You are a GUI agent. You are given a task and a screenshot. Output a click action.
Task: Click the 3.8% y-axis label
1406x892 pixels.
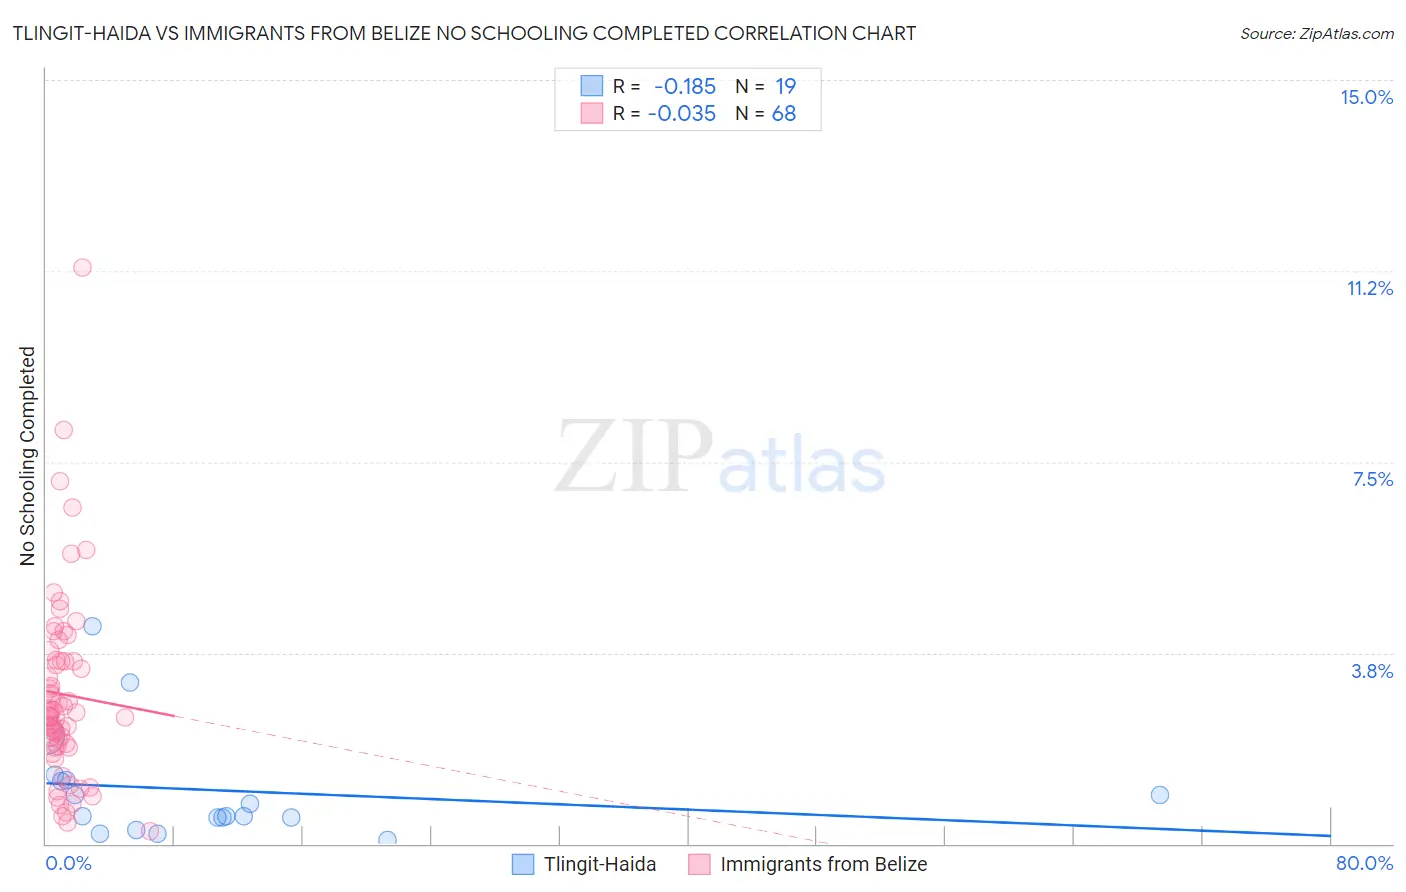pos(1372,671)
